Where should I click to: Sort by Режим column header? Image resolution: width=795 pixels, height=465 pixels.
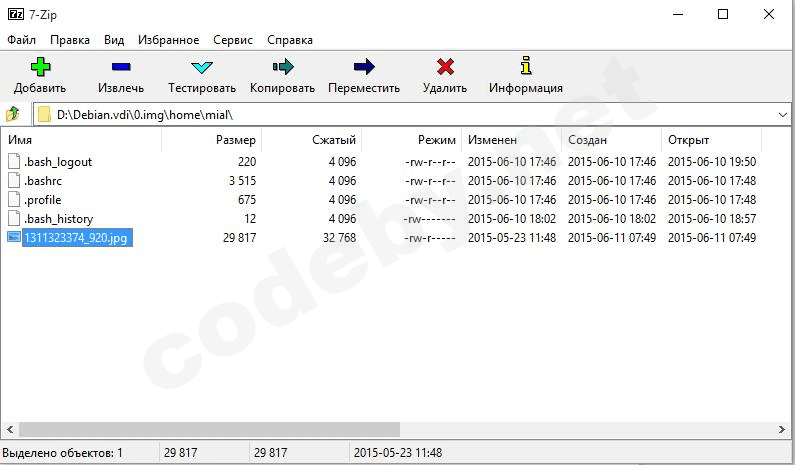pyautogui.click(x=411, y=140)
